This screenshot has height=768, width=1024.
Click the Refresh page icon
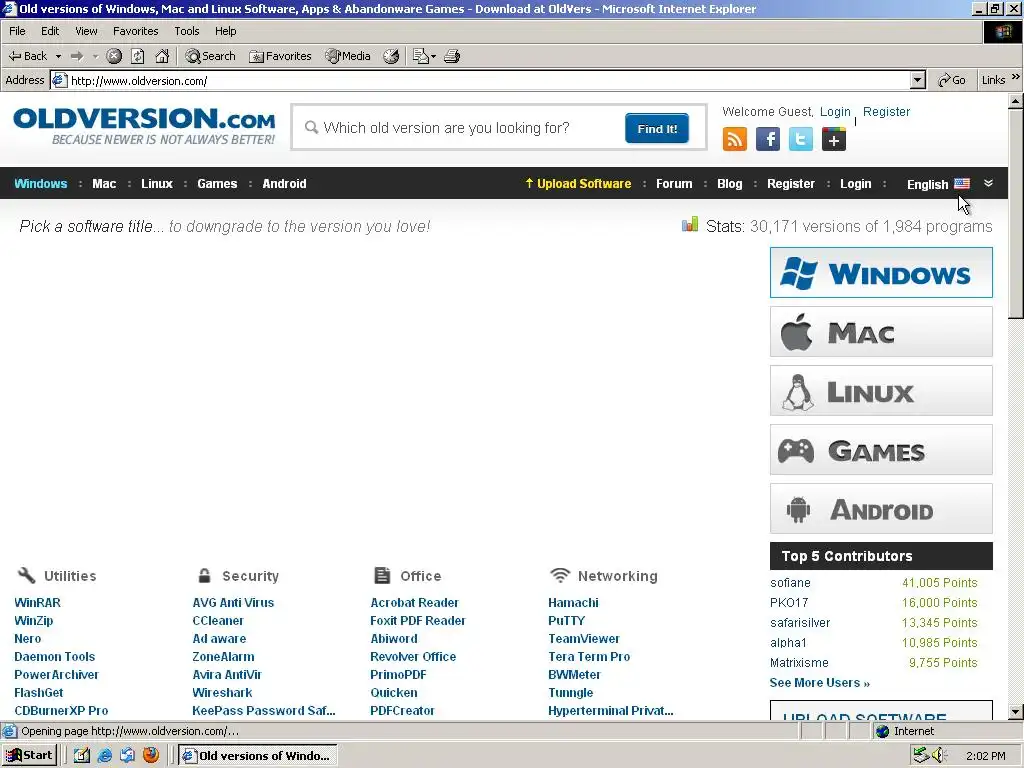point(137,56)
